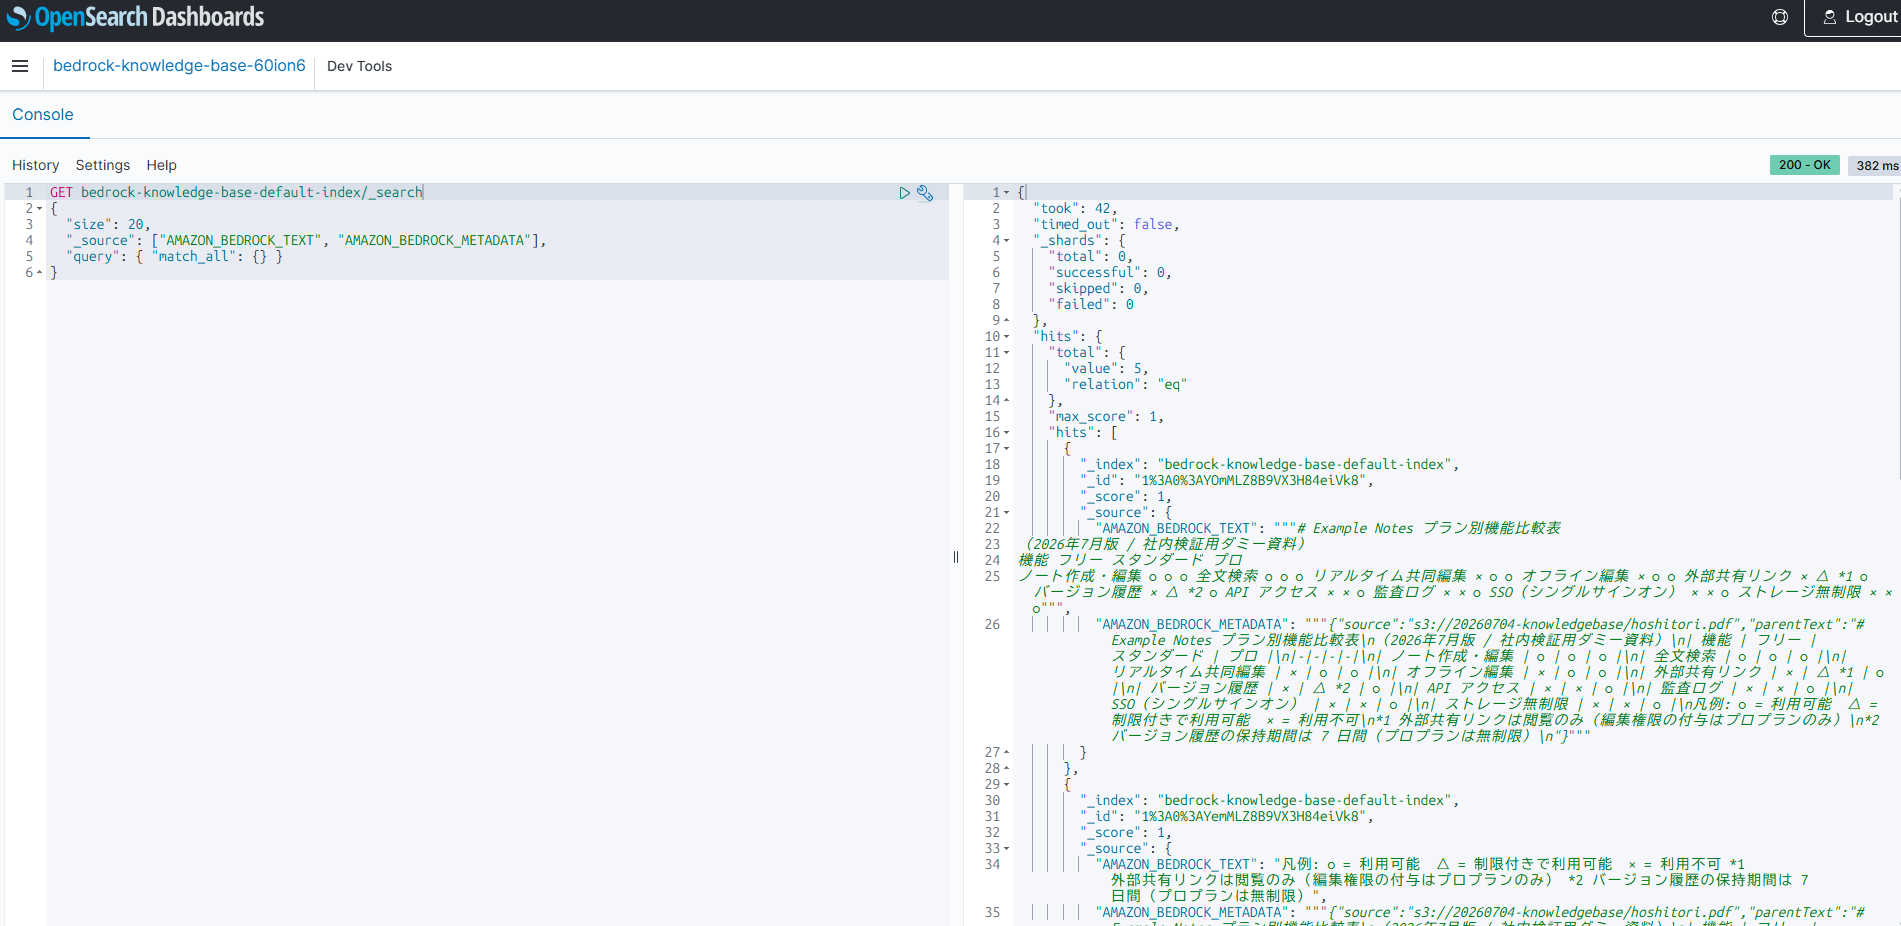The height and width of the screenshot is (926, 1901).
Task: Click the 200 - OK status badge
Action: [1805, 165]
